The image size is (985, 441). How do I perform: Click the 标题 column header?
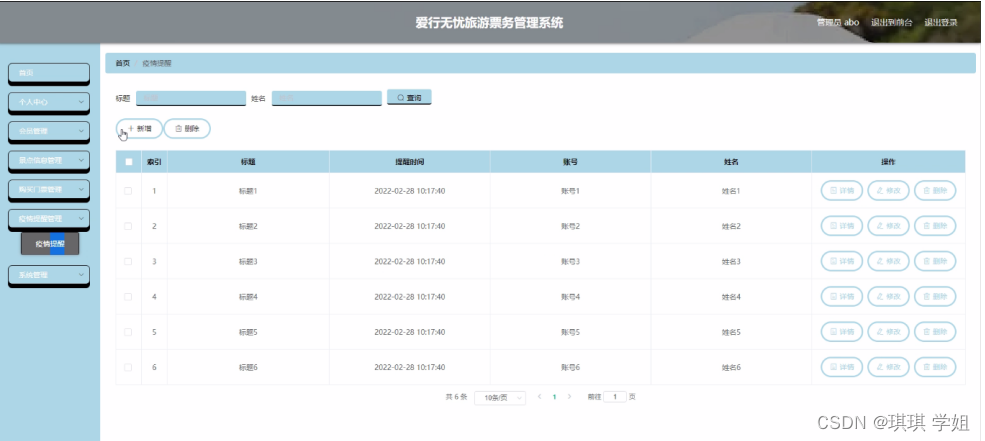pyautogui.click(x=248, y=161)
